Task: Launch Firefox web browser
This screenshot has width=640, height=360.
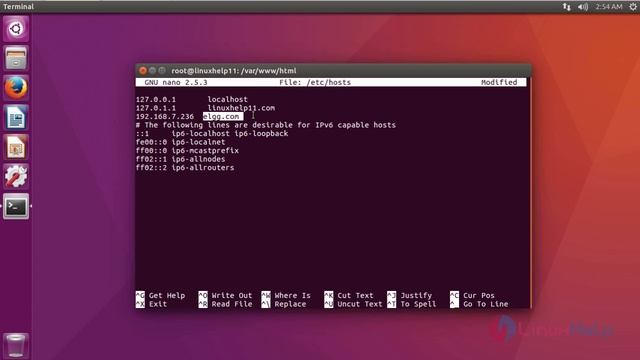Action: [x=16, y=88]
